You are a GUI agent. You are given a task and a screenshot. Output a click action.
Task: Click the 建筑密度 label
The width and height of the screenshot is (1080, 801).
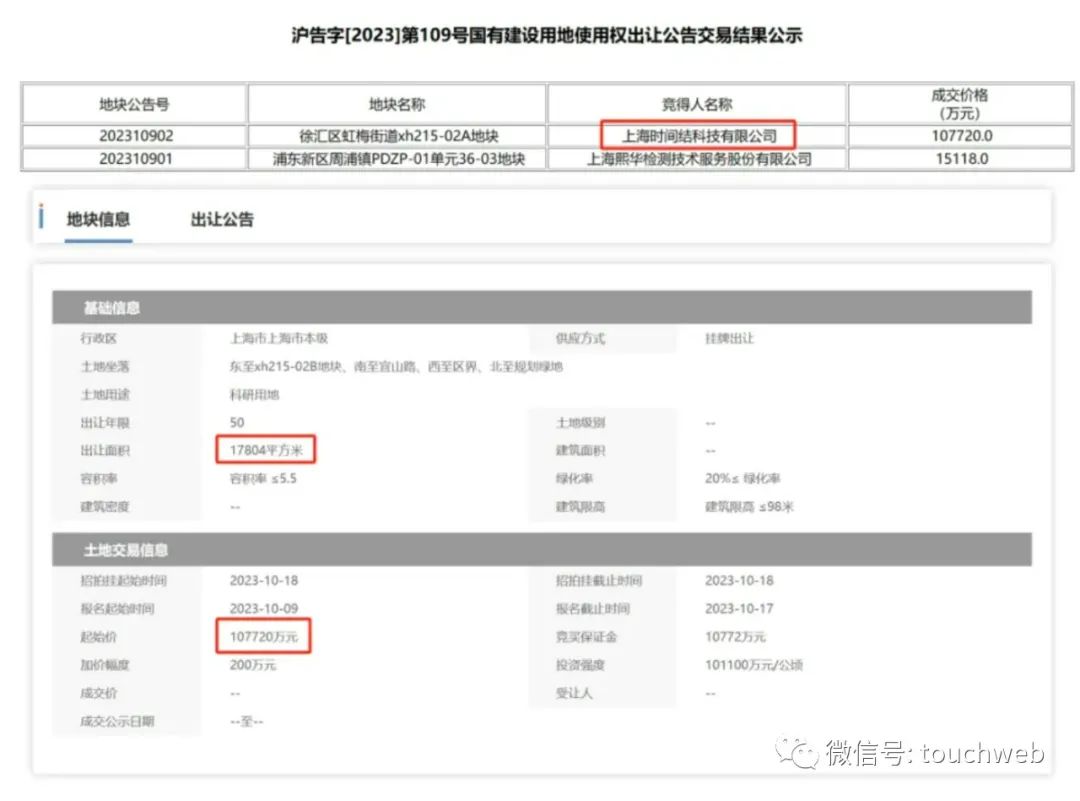[105, 506]
